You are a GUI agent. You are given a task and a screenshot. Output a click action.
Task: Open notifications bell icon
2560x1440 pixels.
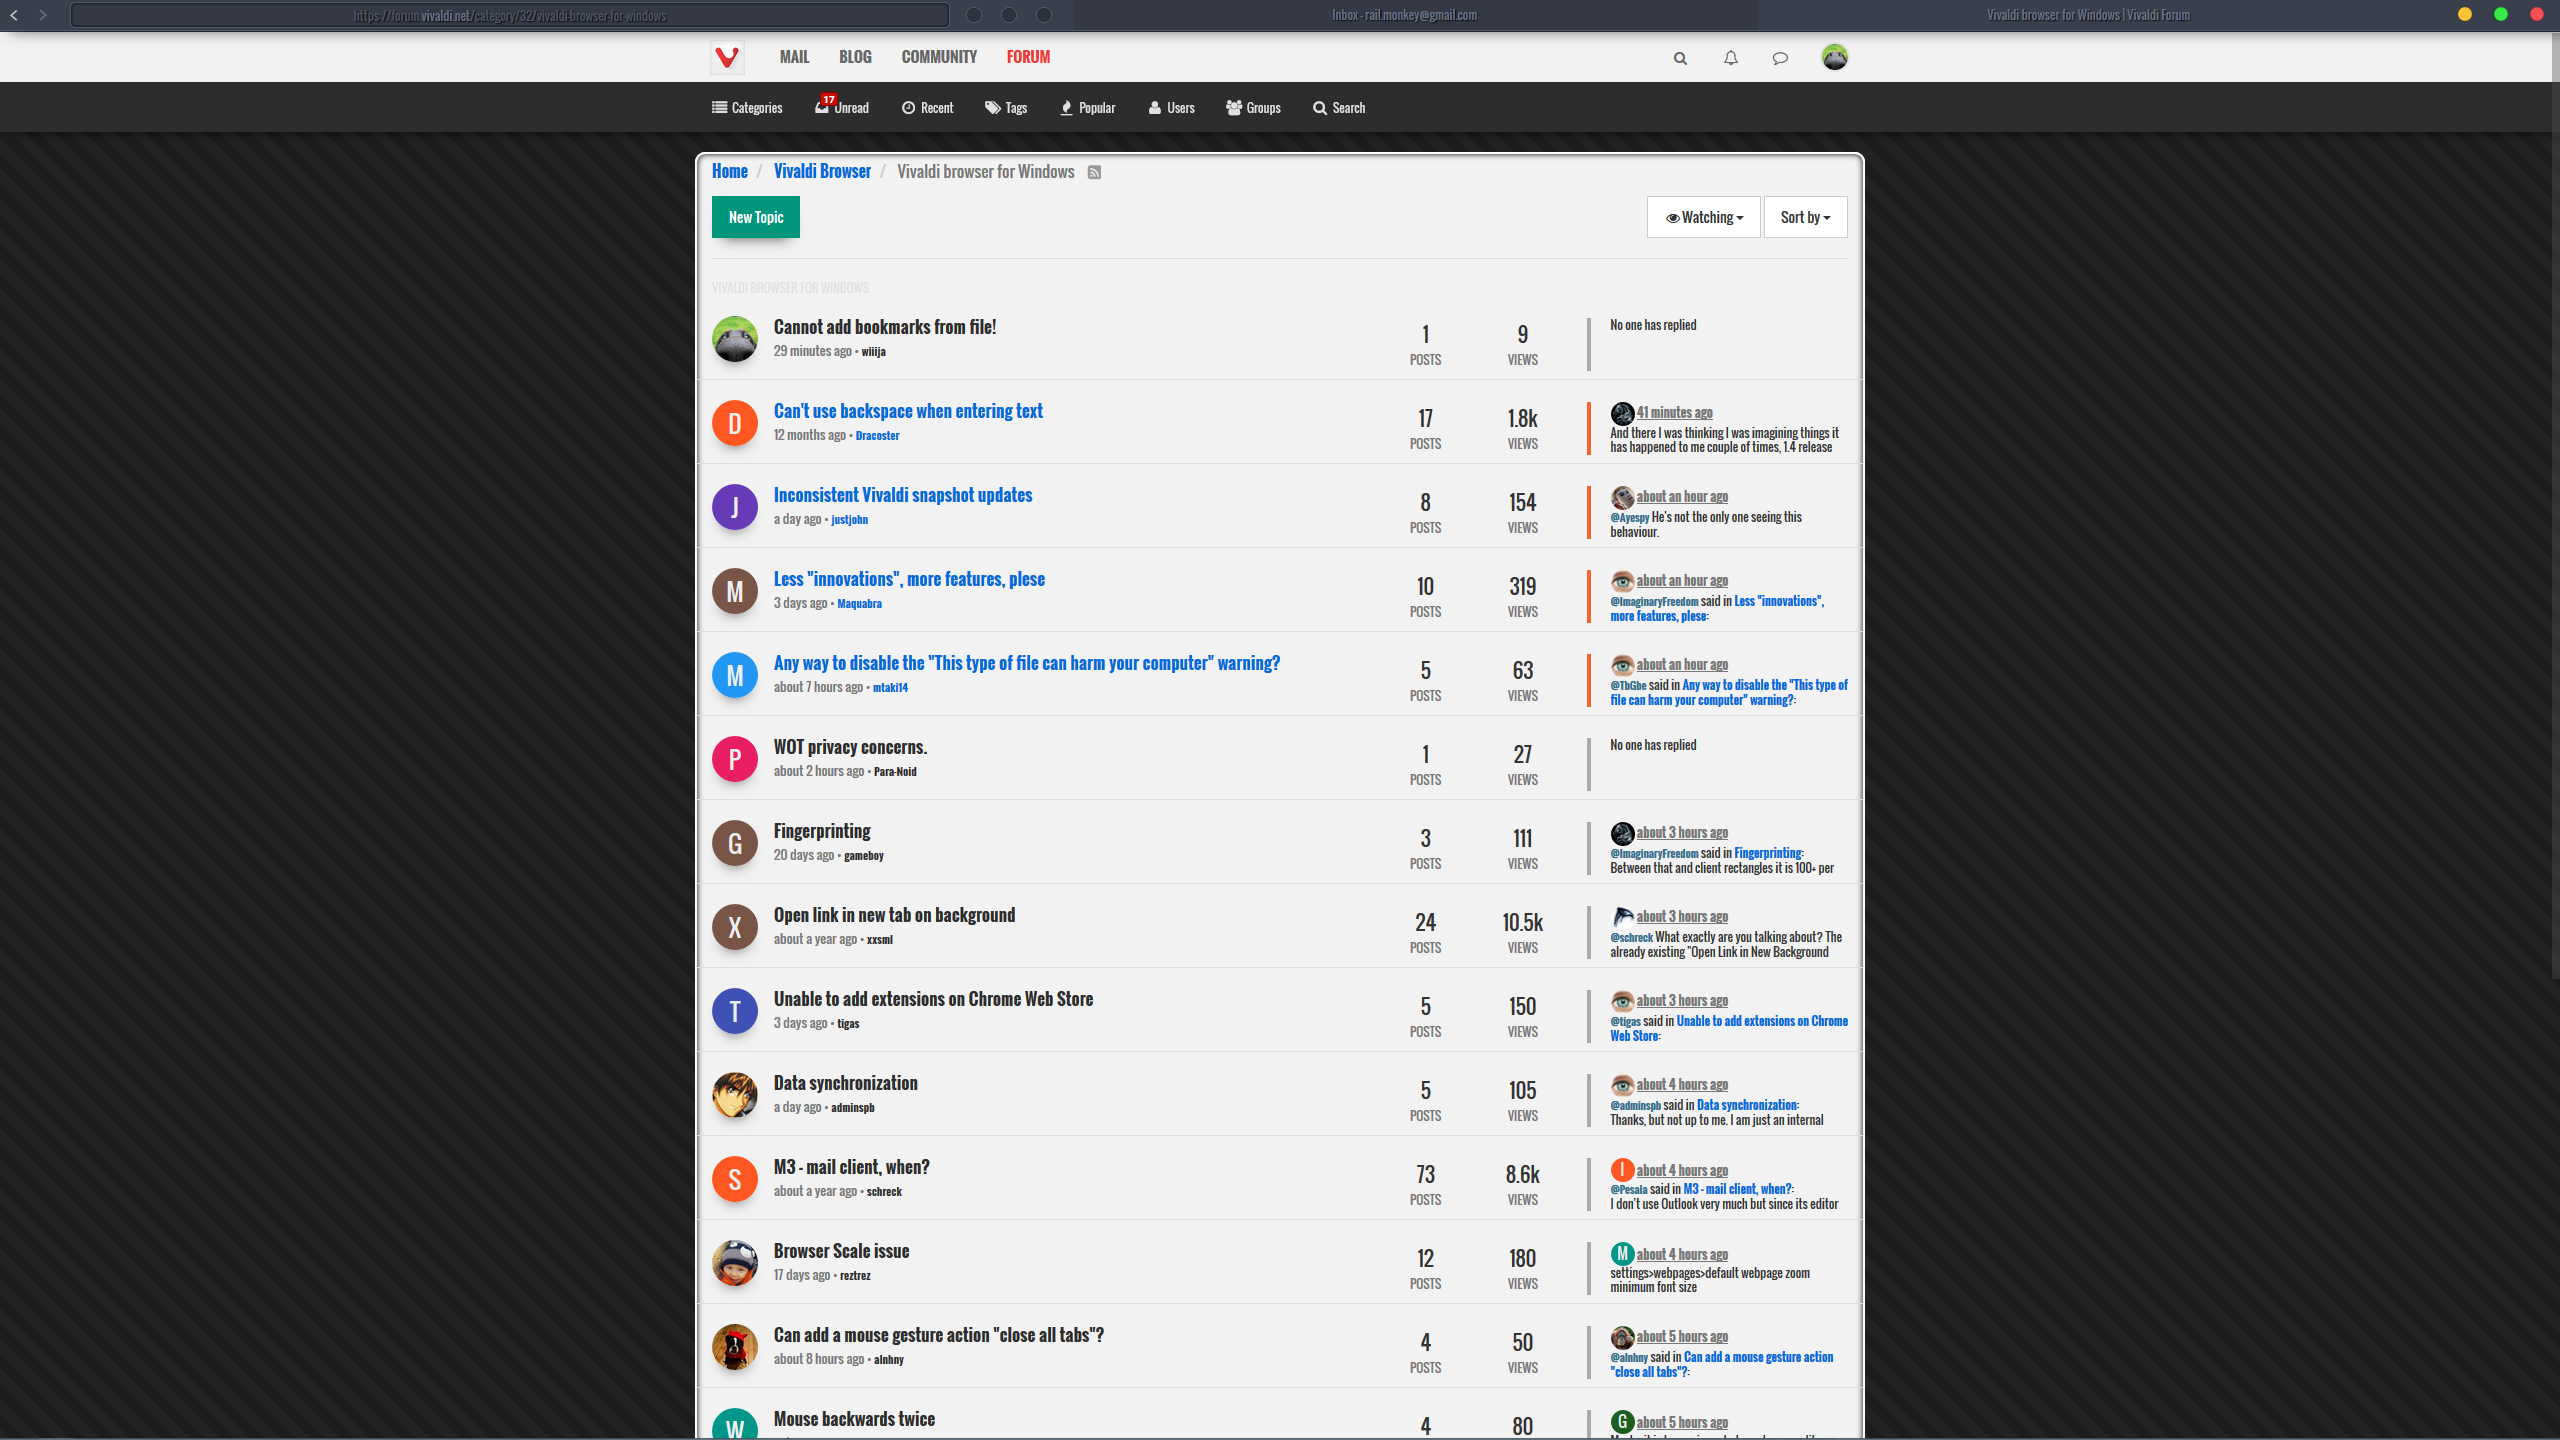click(x=1730, y=58)
